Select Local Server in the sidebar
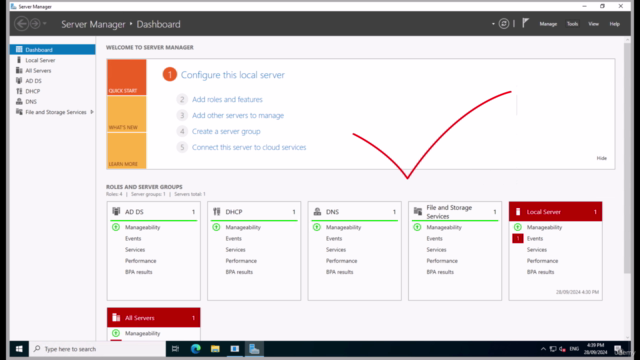This screenshot has height=360, width=640. click(53, 60)
